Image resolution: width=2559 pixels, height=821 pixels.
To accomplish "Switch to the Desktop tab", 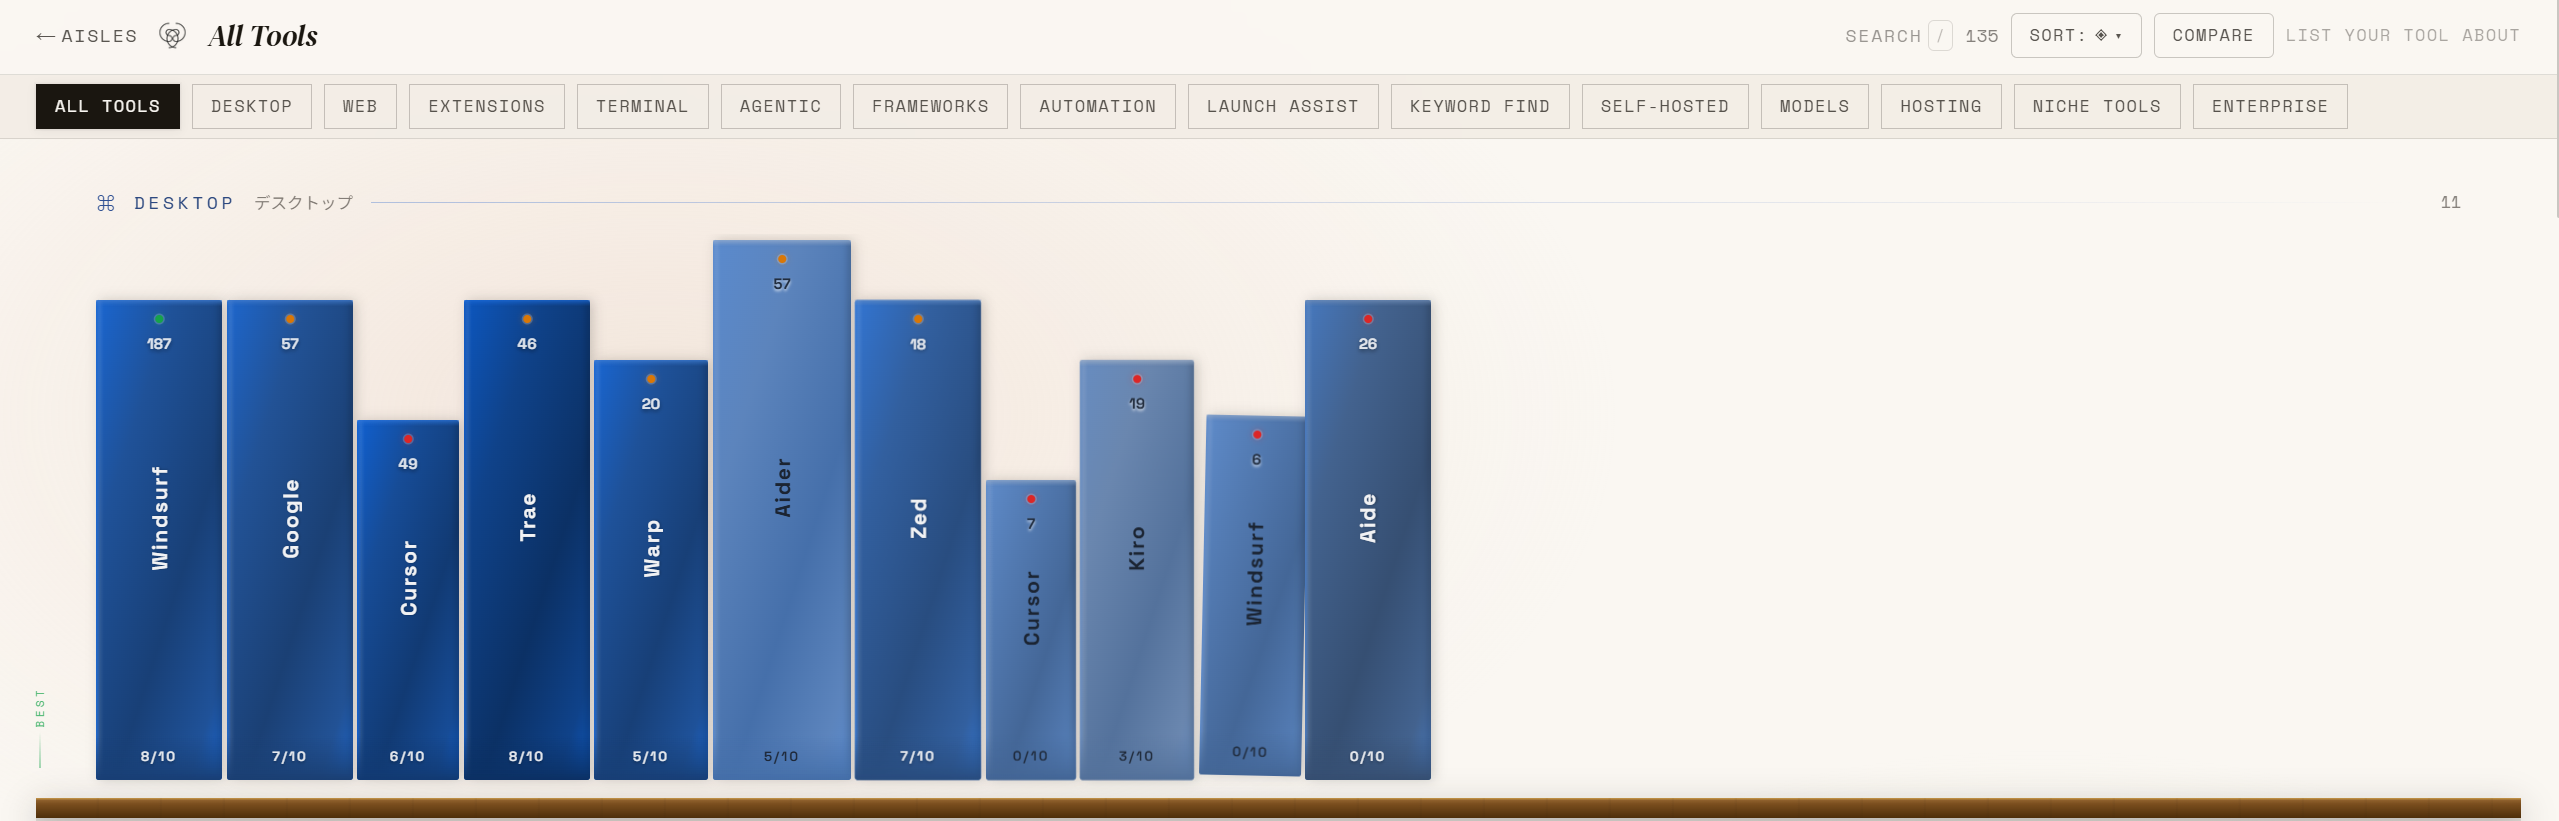I will pyautogui.click(x=252, y=106).
